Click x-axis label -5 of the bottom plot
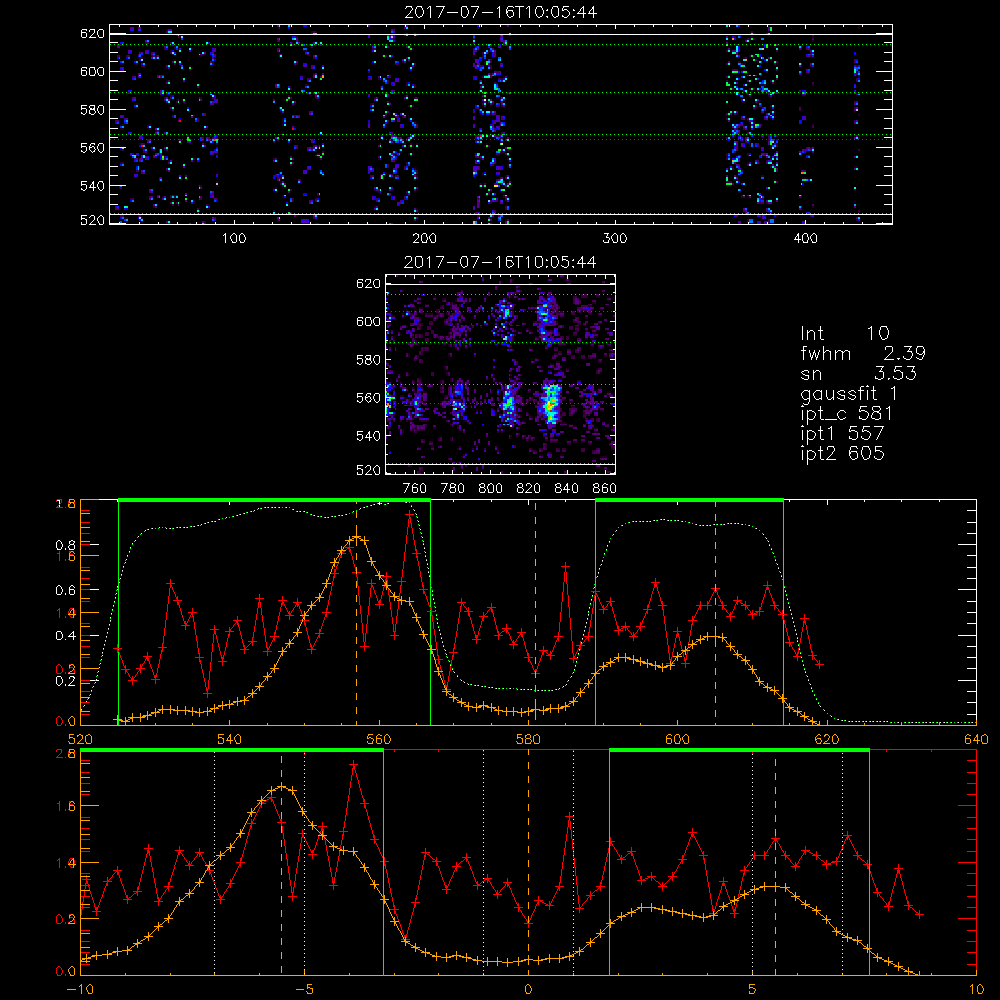Screen dimensions: 1000x1000 tap(305, 990)
